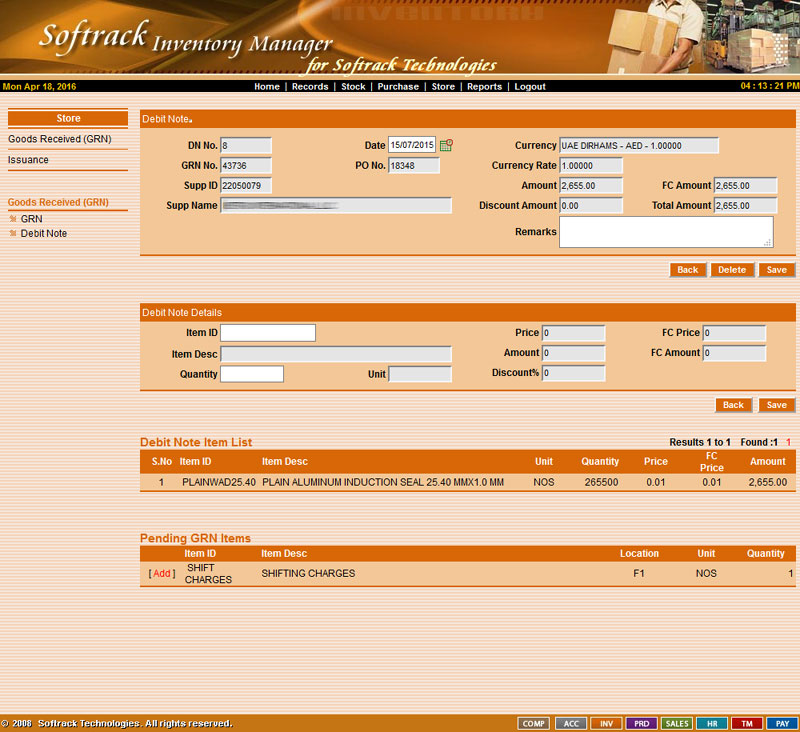The image size is (800, 732).
Task: Open the blue PAY module badge
Action: point(782,723)
